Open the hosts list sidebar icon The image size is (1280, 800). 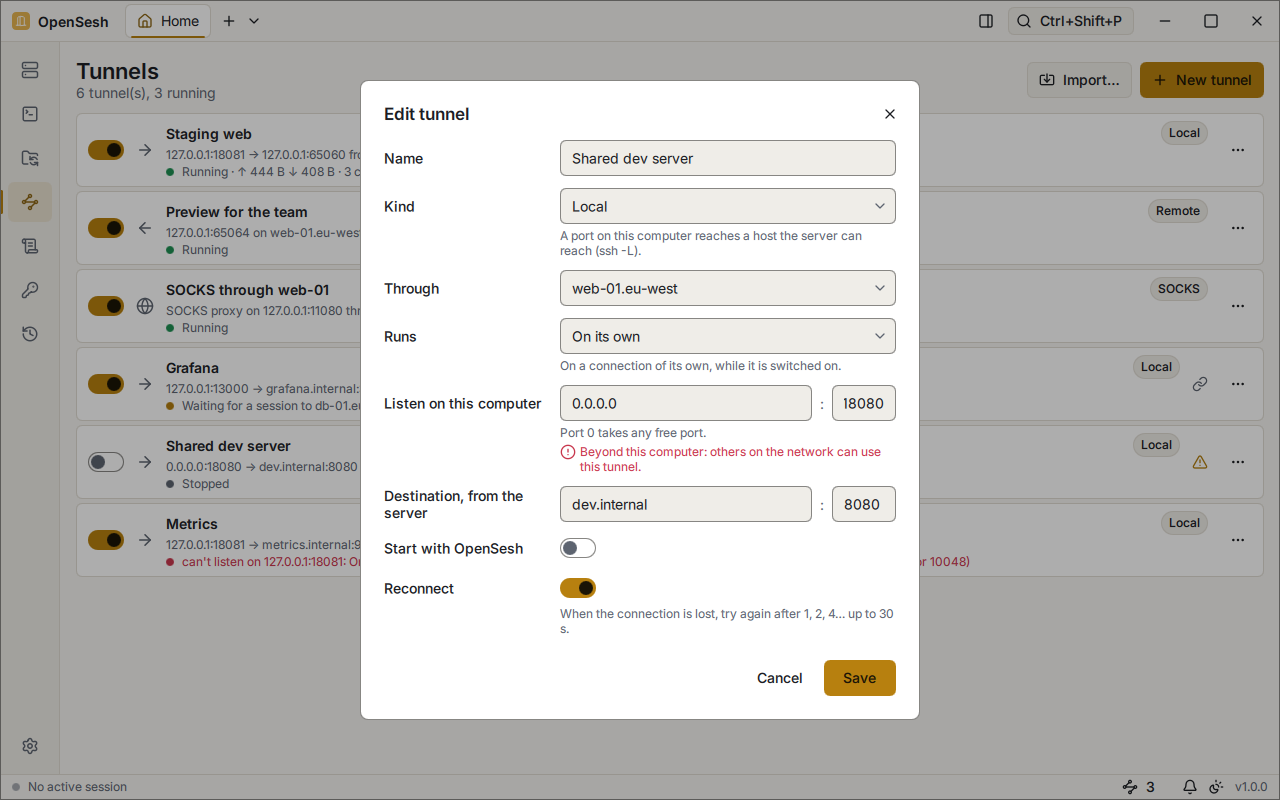click(30, 70)
